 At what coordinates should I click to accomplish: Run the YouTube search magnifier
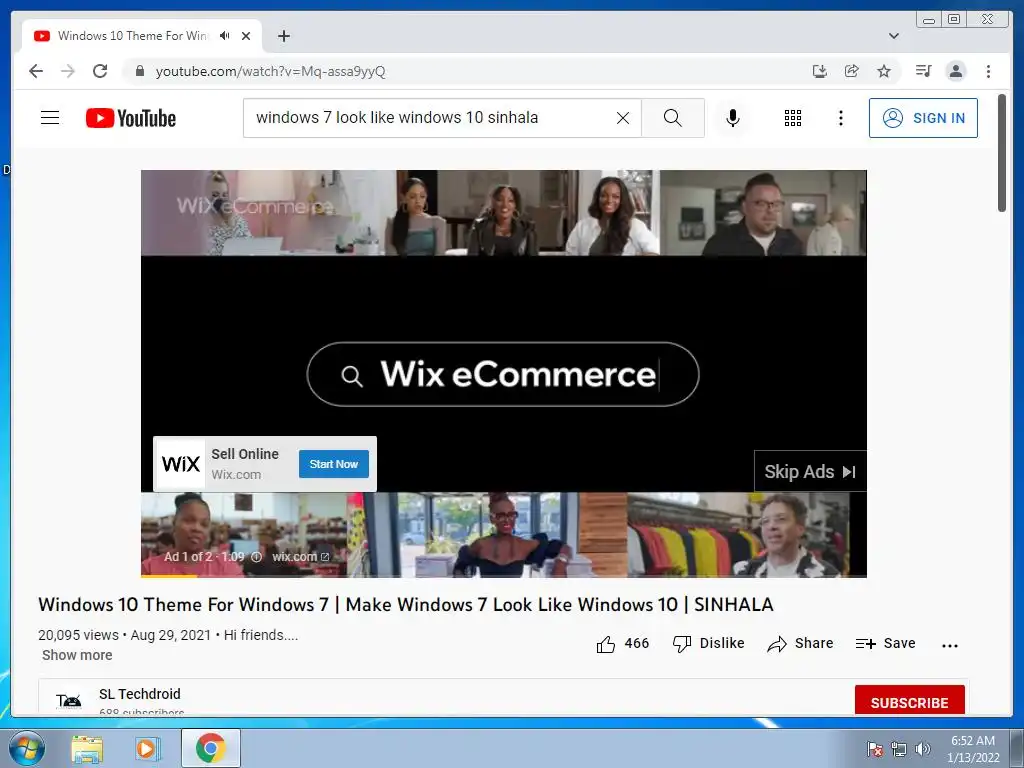(673, 118)
